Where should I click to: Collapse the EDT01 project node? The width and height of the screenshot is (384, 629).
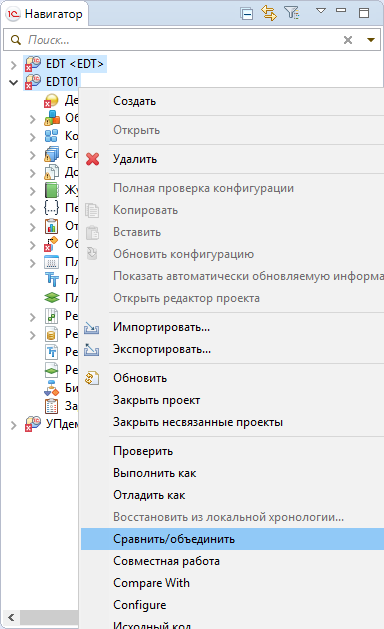point(14,83)
